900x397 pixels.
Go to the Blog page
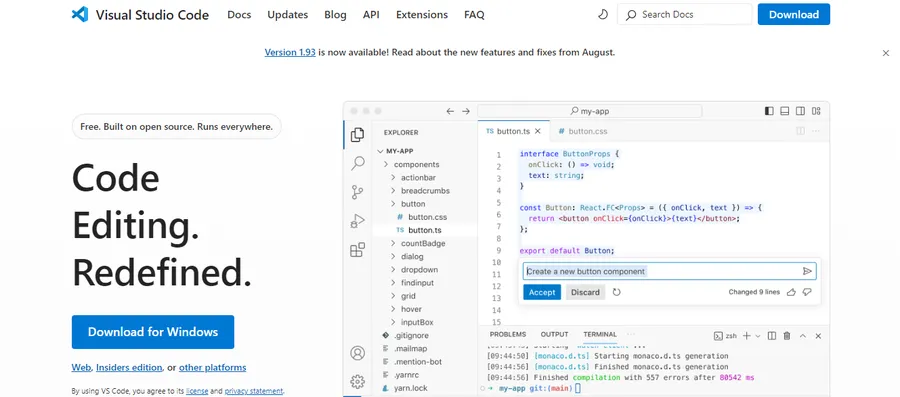[335, 15]
